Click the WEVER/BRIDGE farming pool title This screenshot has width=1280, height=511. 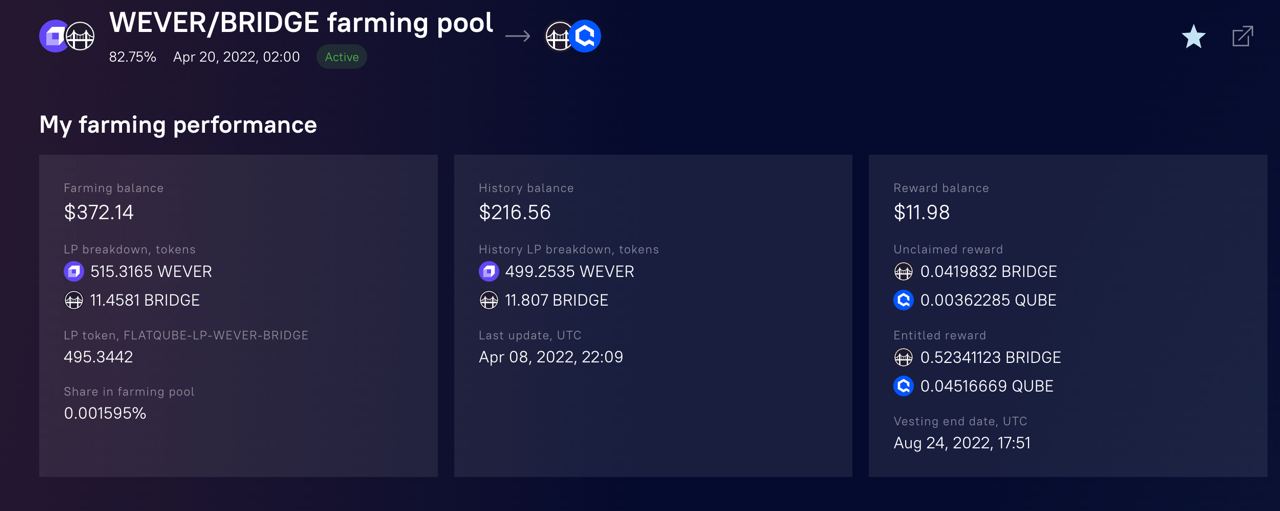click(300, 22)
